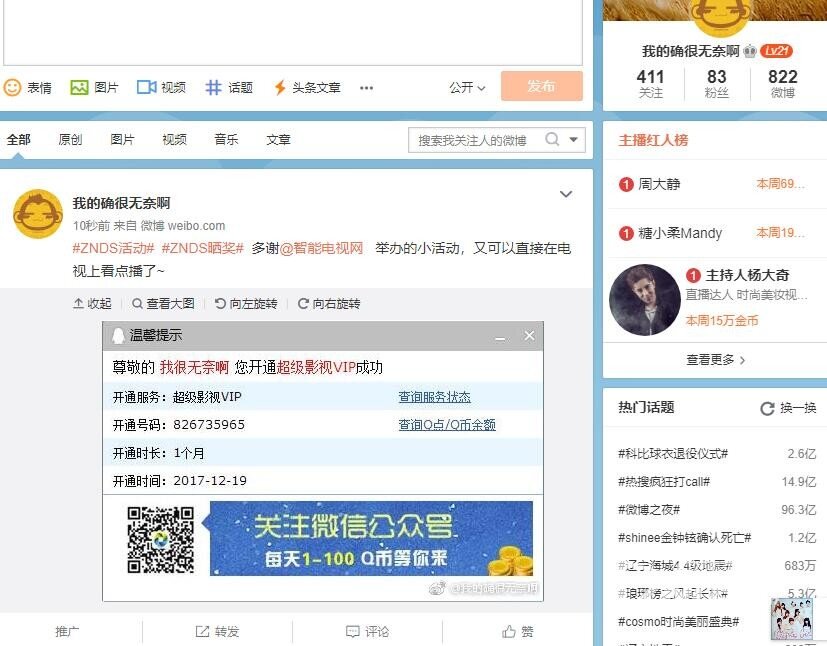Refresh hot topics with 换一换 icon
The height and width of the screenshot is (646, 827).
tap(767, 408)
